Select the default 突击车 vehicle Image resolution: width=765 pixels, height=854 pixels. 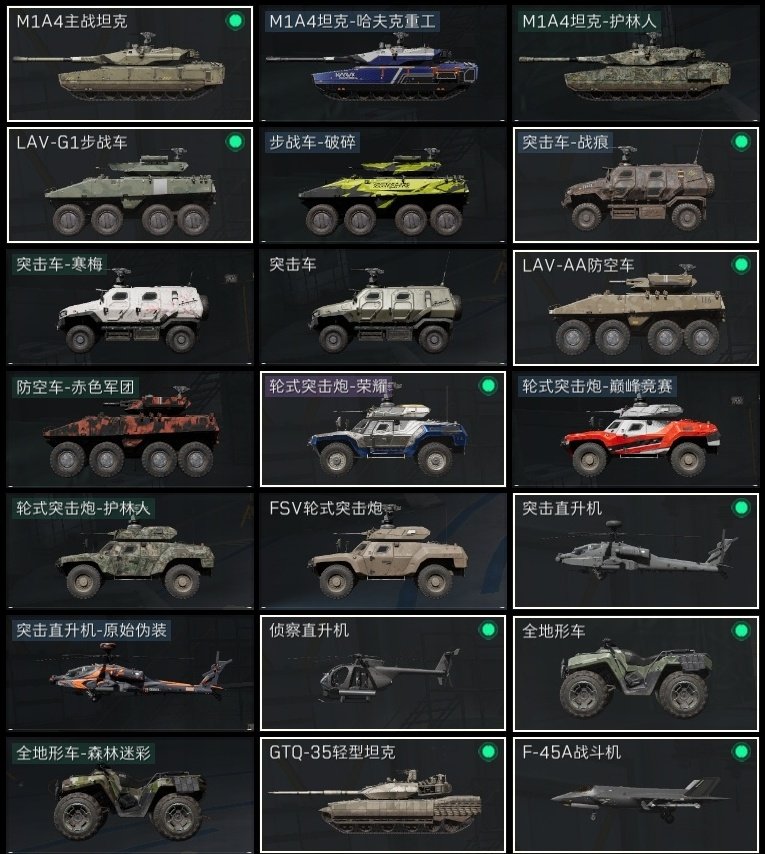[x=383, y=307]
